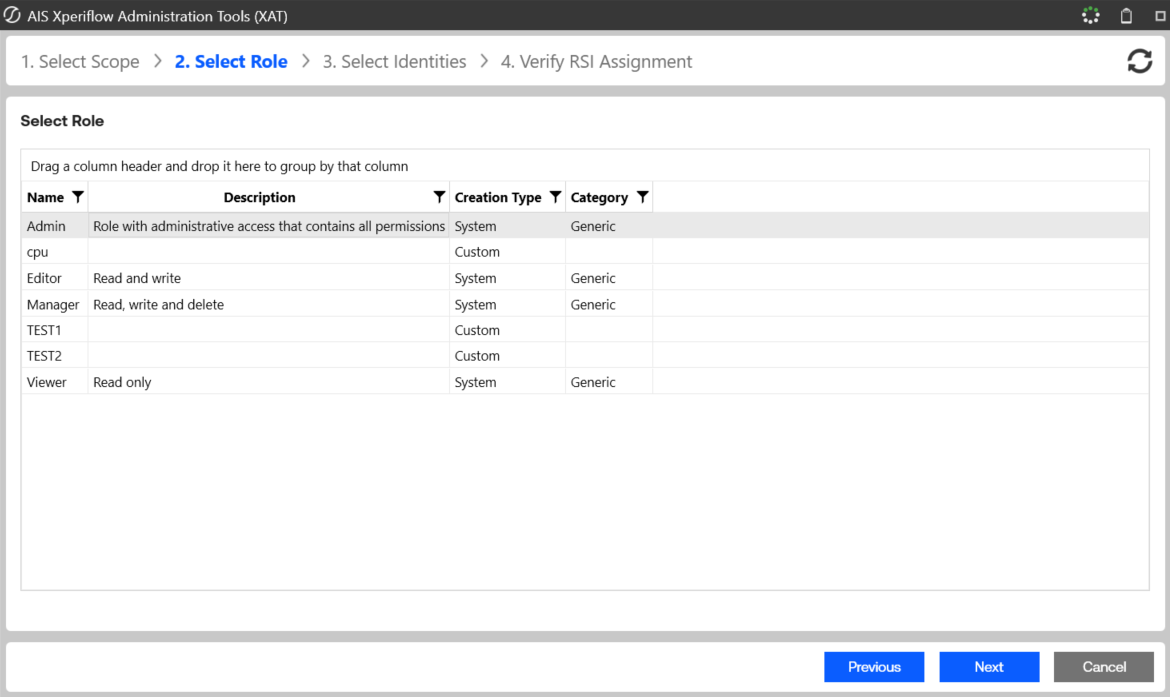Click the refresh icon at top right
Screen dimensions: 1170x697
1139,61
